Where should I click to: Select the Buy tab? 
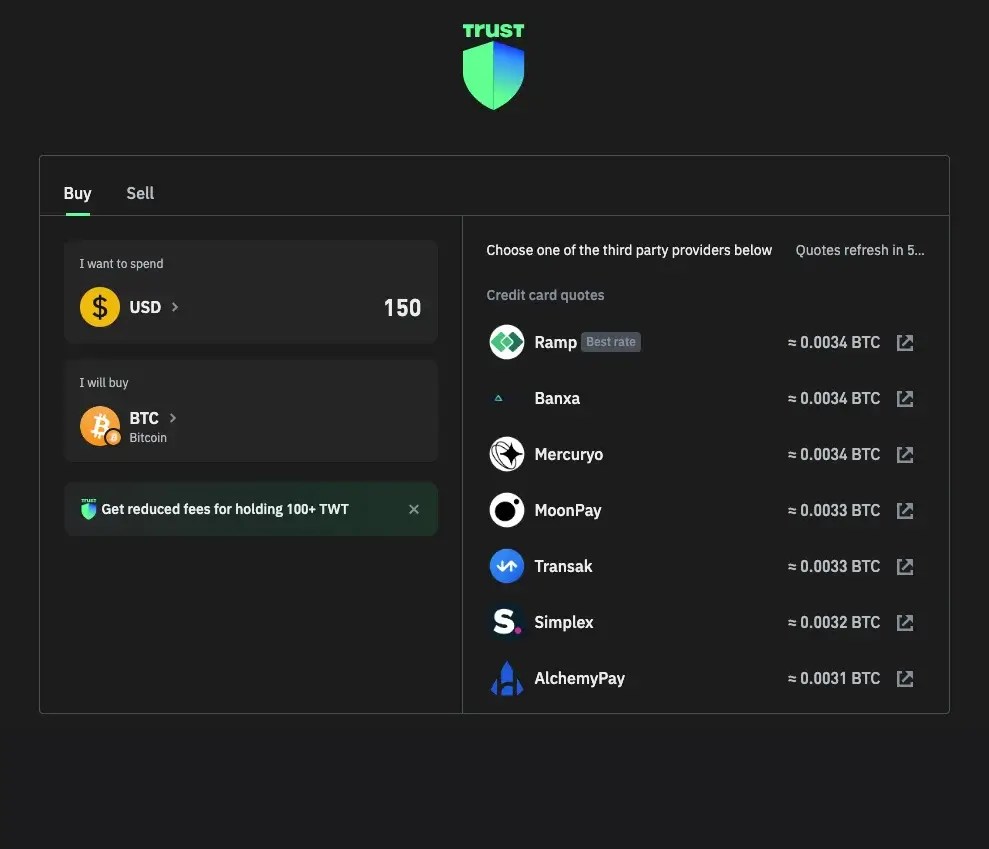coord(77,193)
